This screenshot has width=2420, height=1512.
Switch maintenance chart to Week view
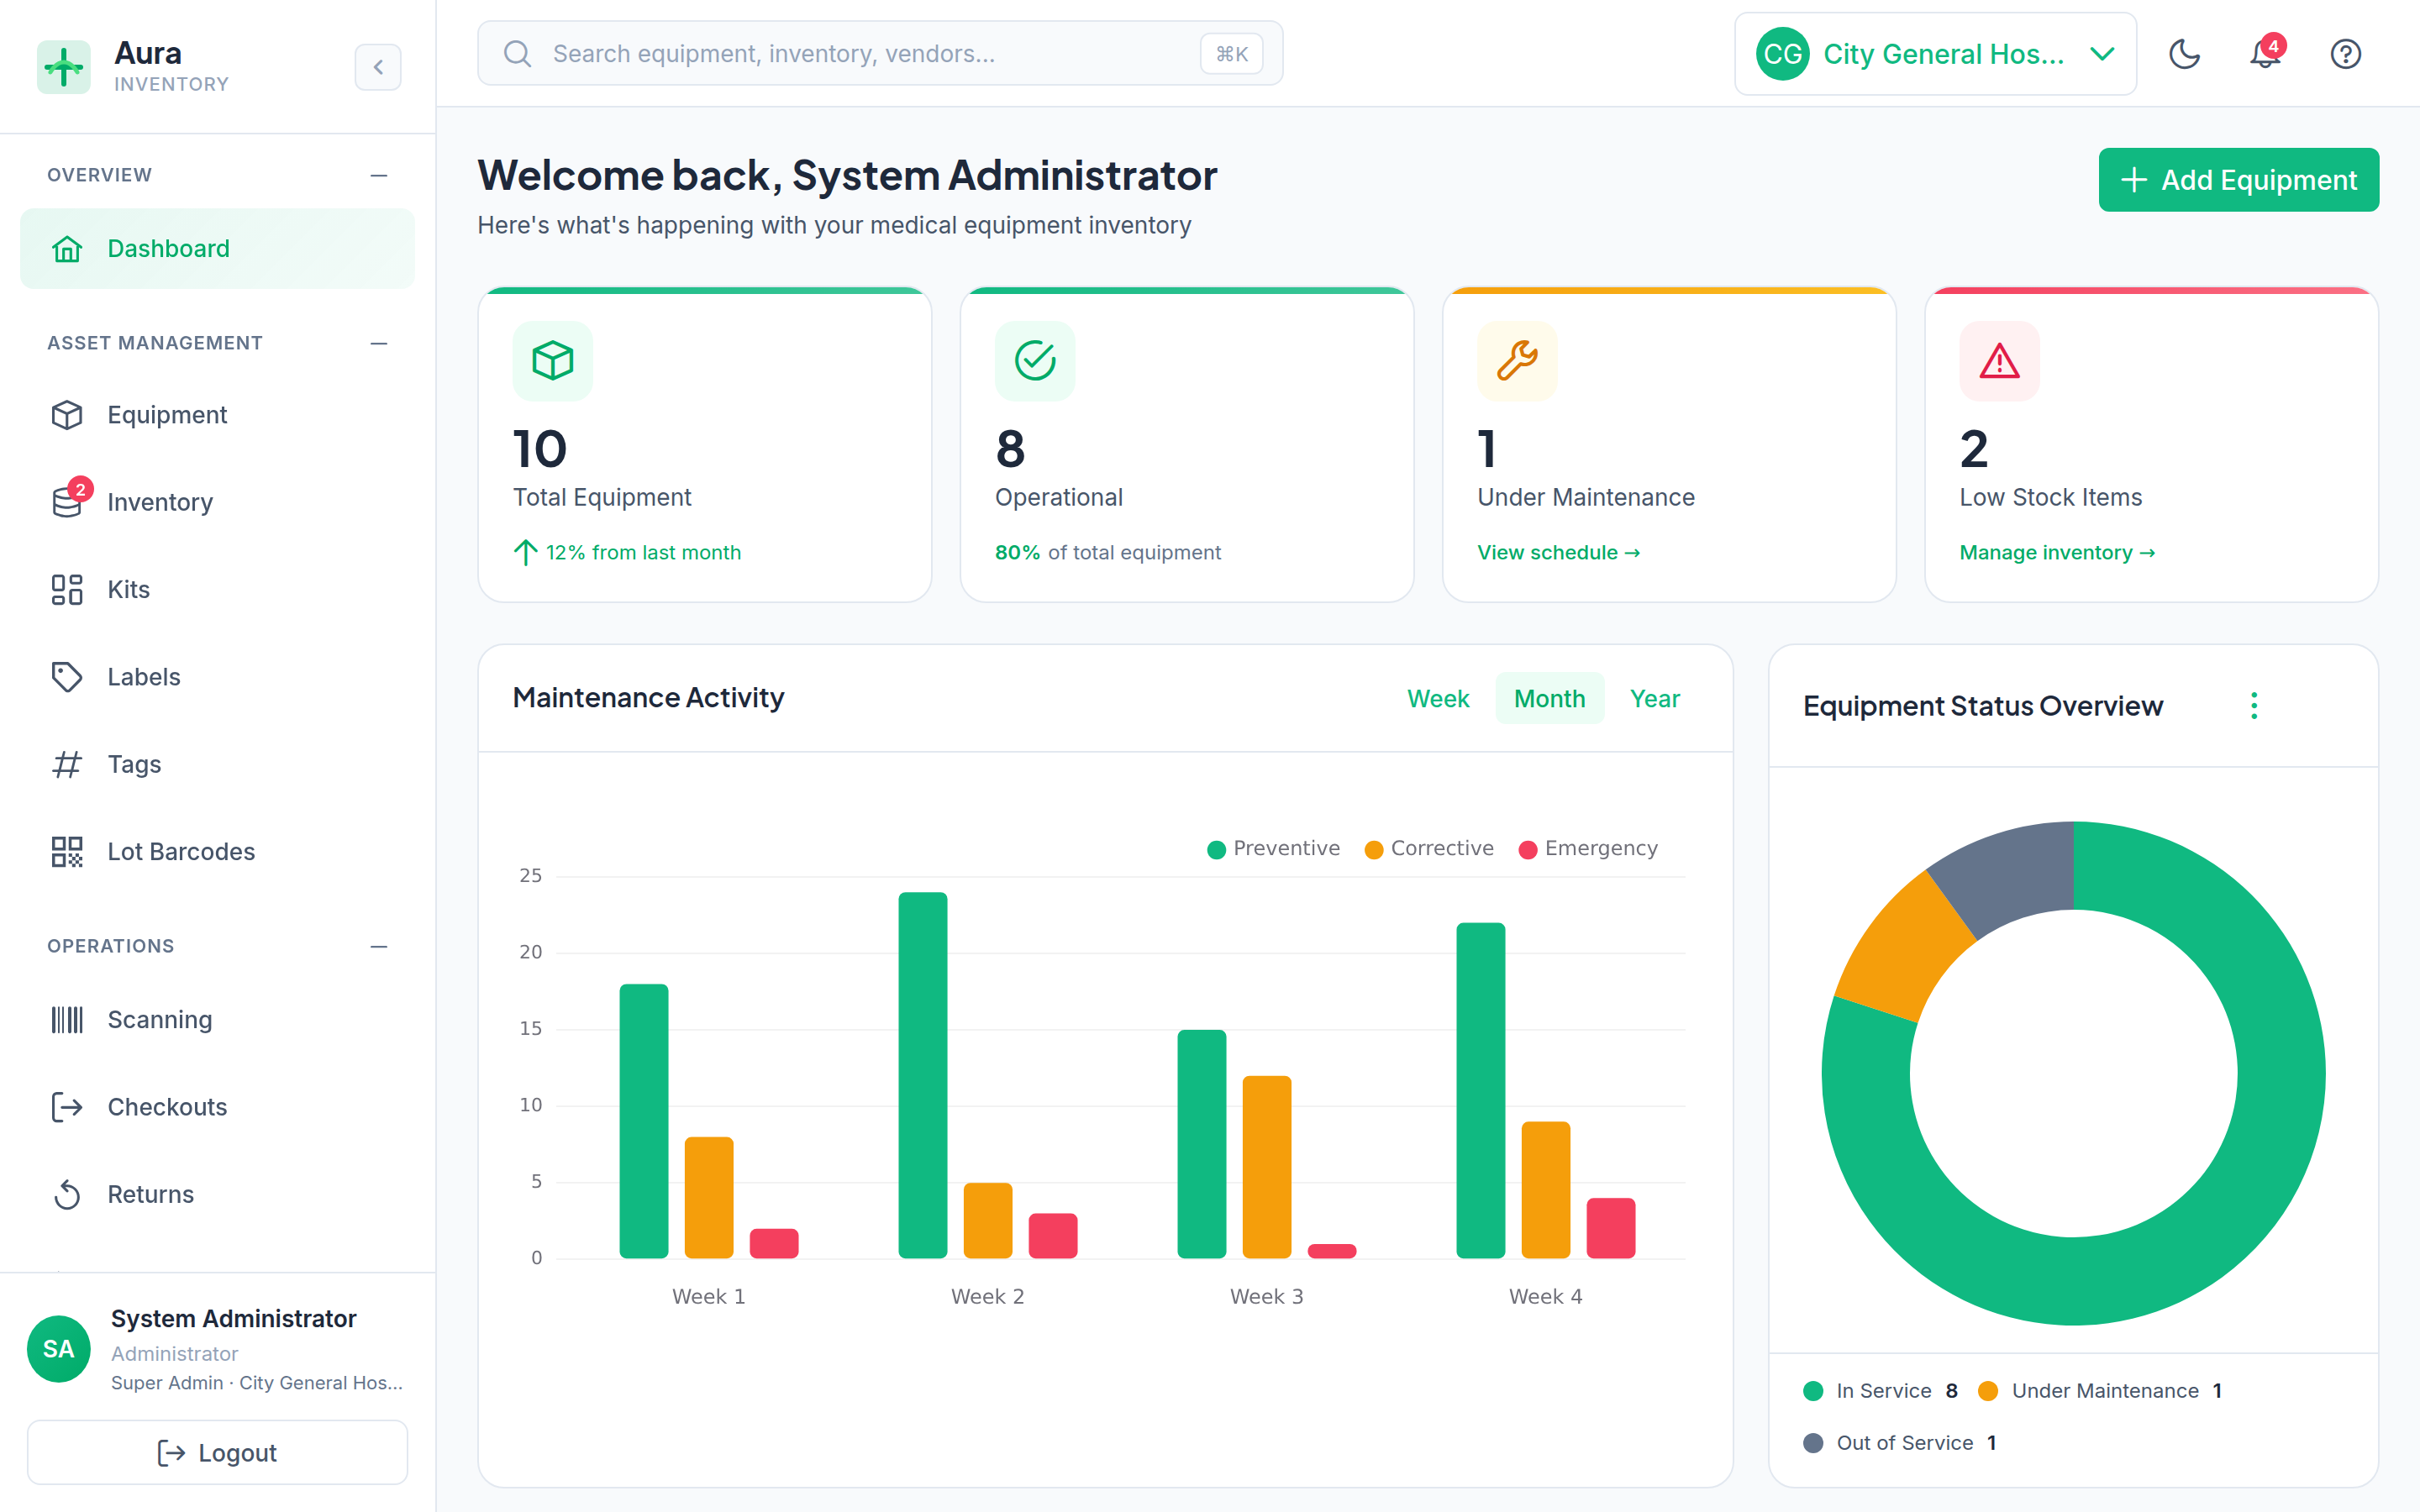(x=1438, y=698)
